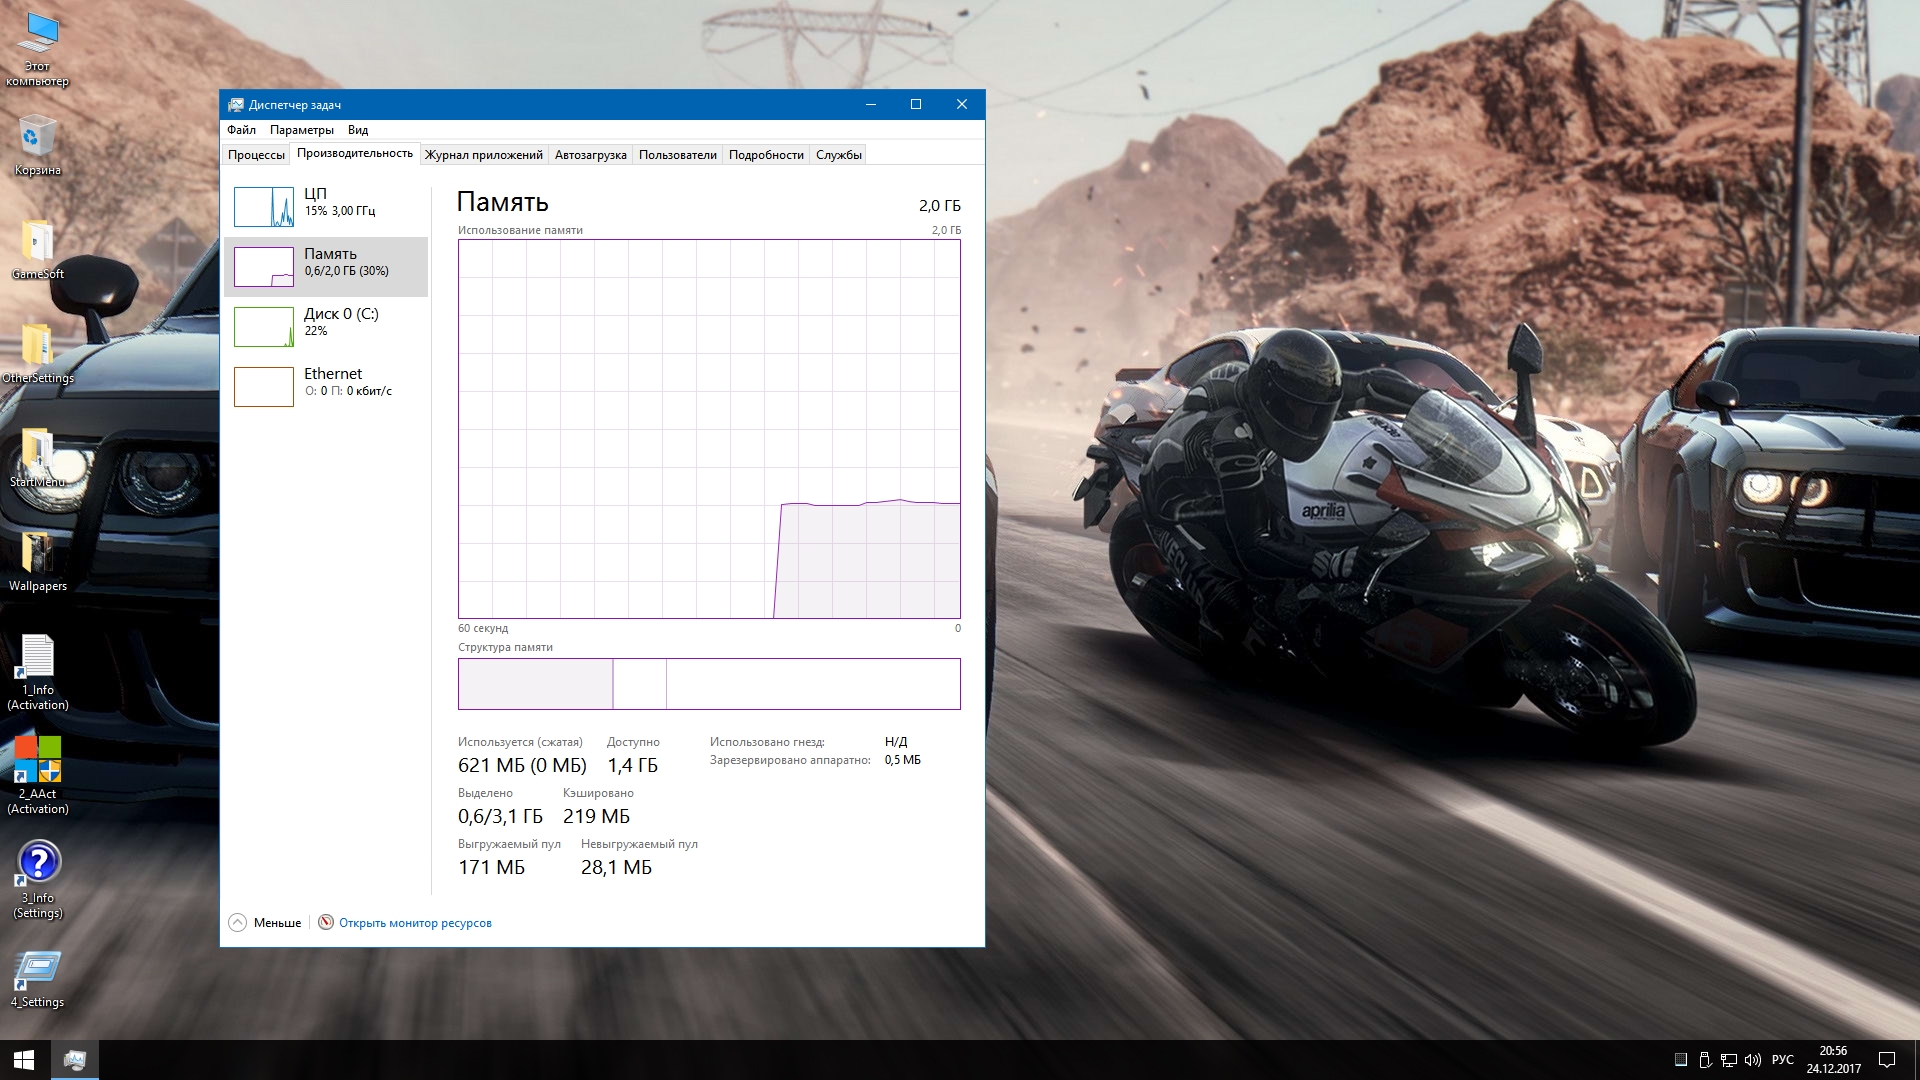Select the 3_Info (Settings) help shortcut
1920x1080 pixels.
[x=38, y=881]
